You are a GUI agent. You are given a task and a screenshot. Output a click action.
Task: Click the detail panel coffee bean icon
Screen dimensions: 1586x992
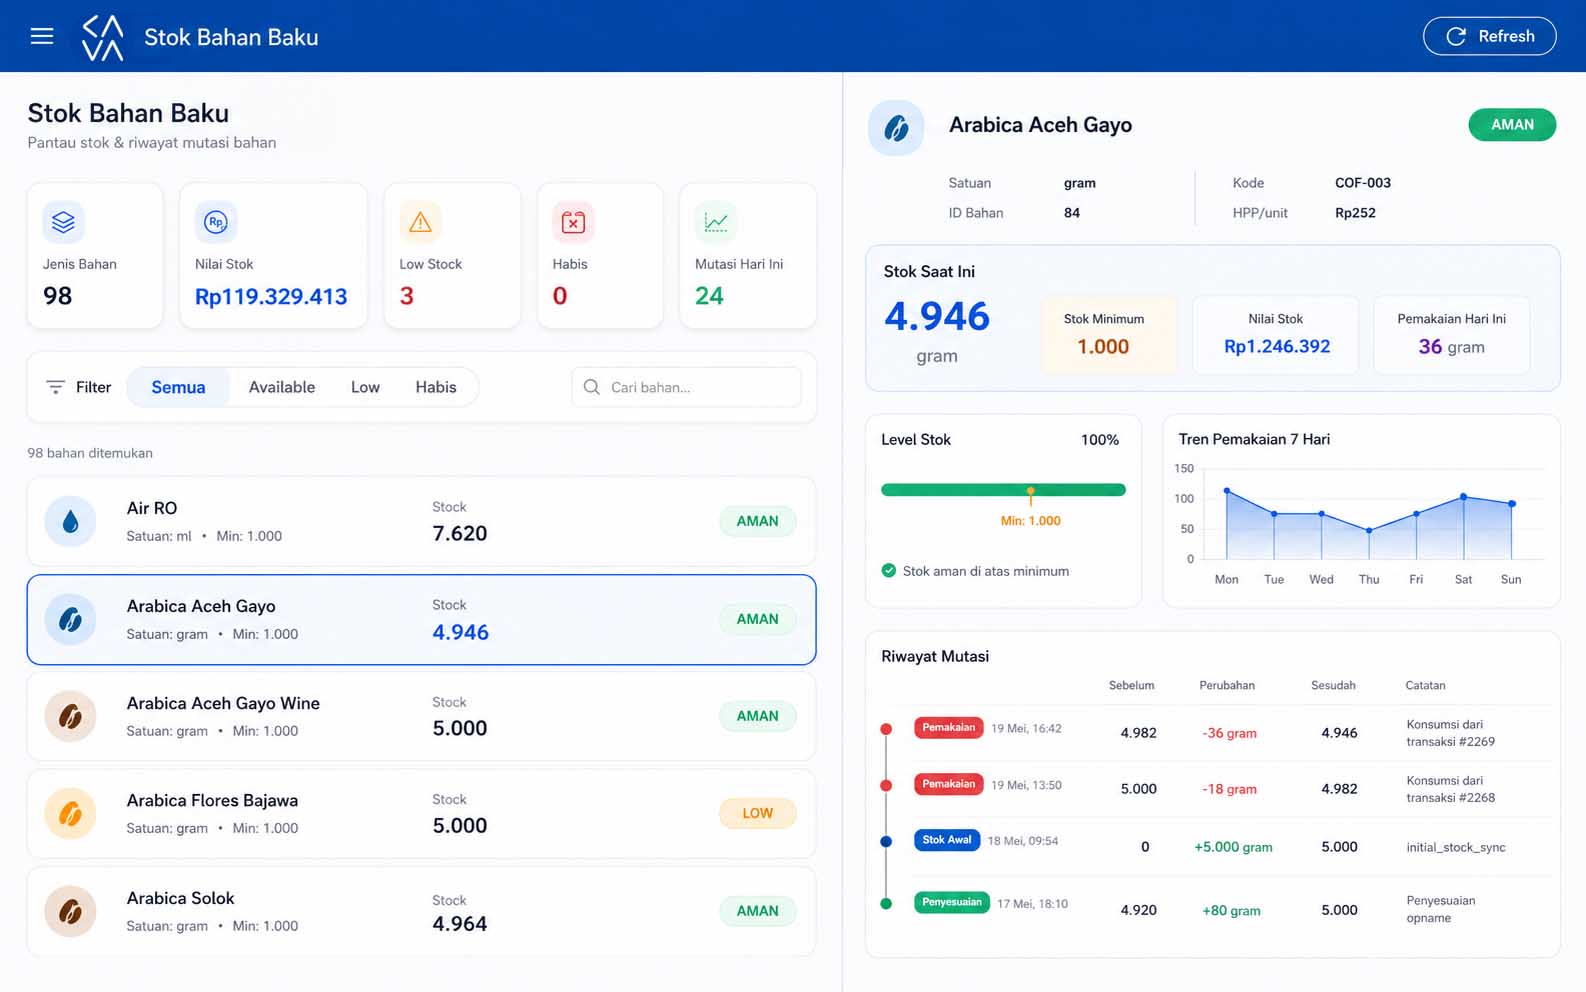(896, 127)
